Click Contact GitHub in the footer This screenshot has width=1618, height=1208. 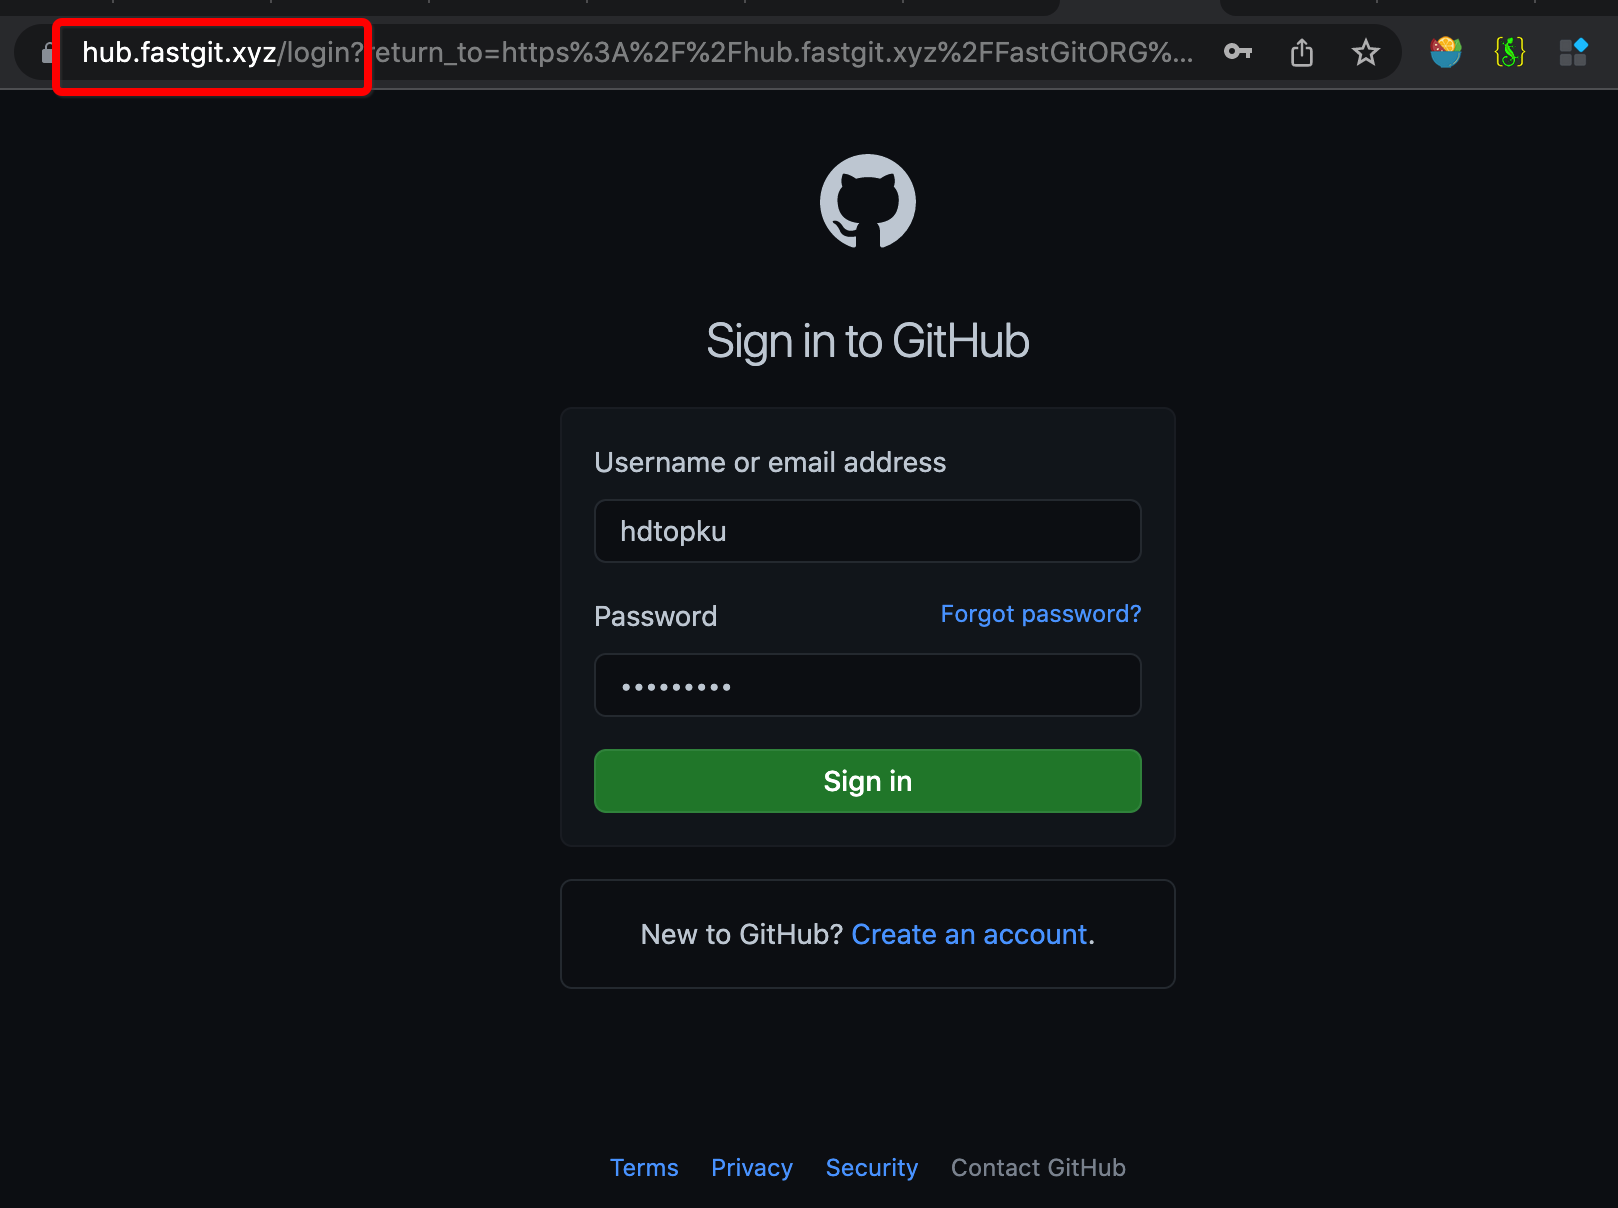pos(1038,1167)
